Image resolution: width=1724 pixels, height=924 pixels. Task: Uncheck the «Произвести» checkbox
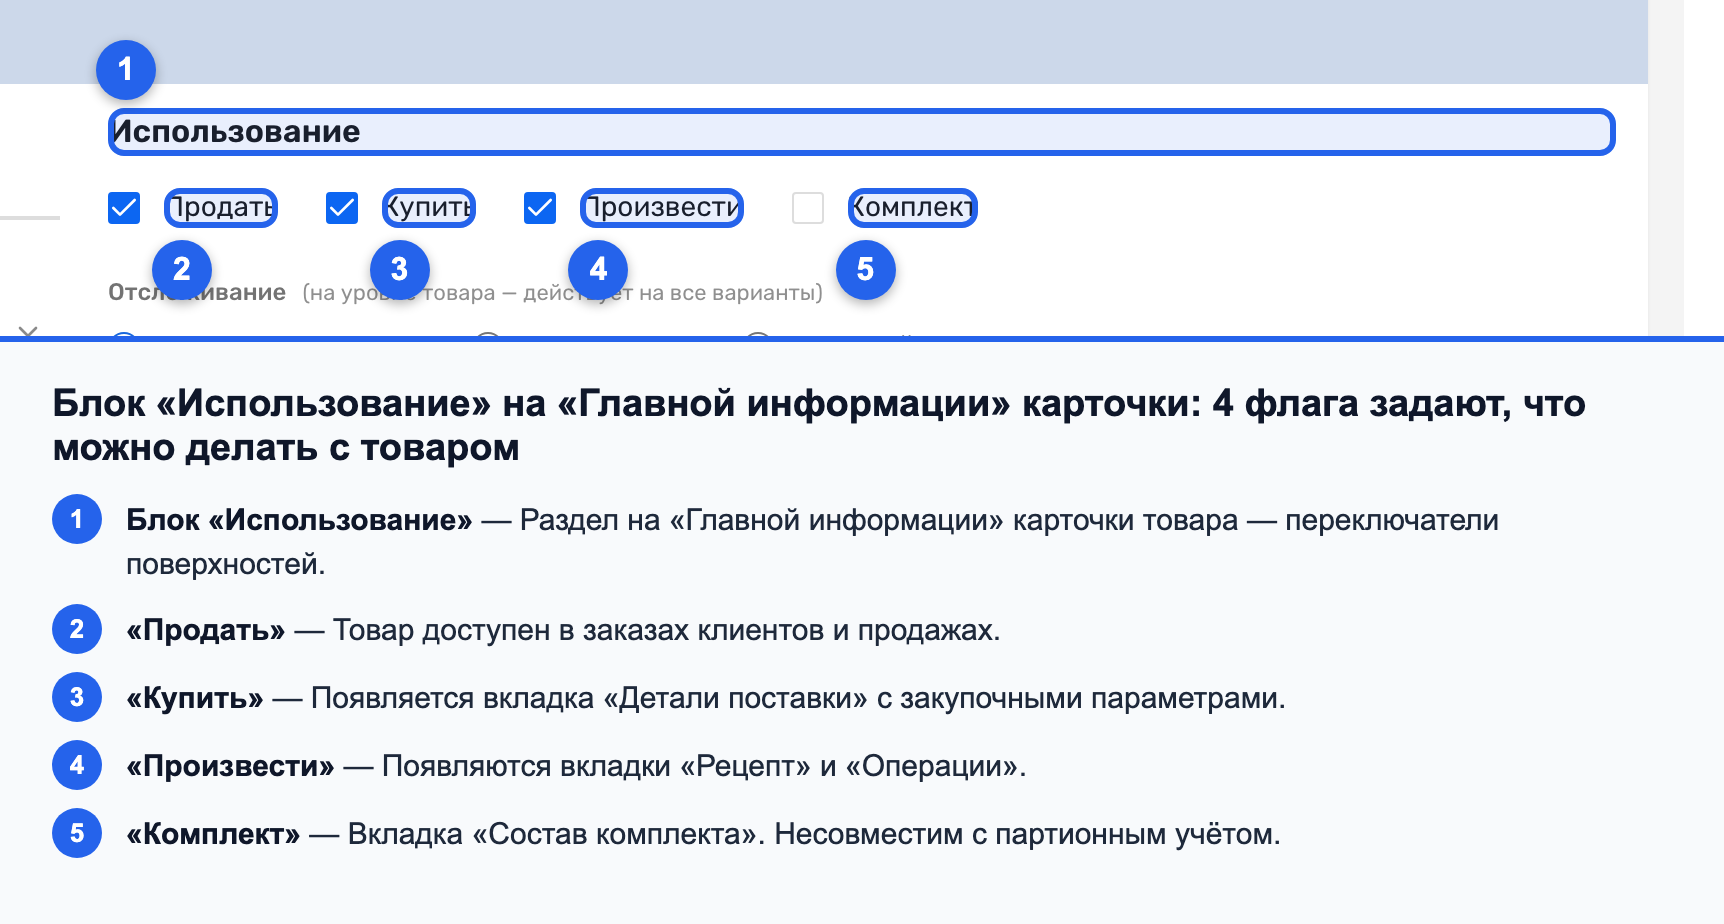(x=540, y=208)
